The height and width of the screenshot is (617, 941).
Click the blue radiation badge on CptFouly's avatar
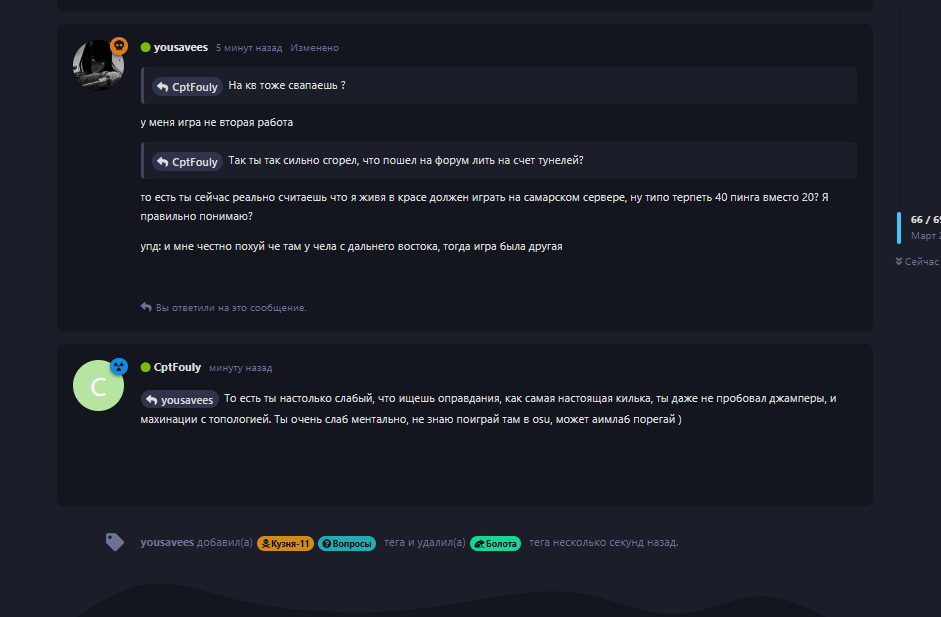coord(119,366)
